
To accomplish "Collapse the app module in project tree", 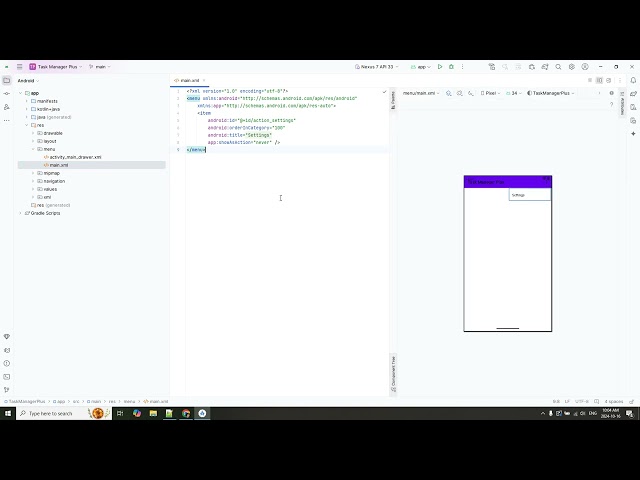I will 20,93.
